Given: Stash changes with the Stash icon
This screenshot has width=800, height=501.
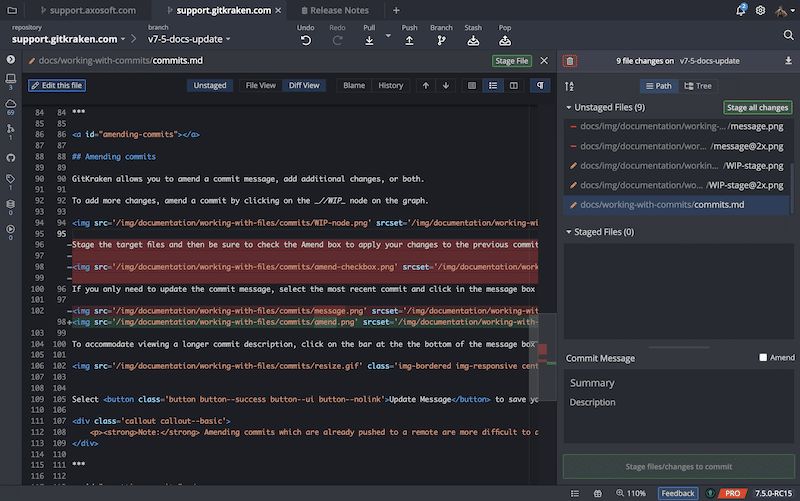Looking at the screenshot, I should (473, 41).
